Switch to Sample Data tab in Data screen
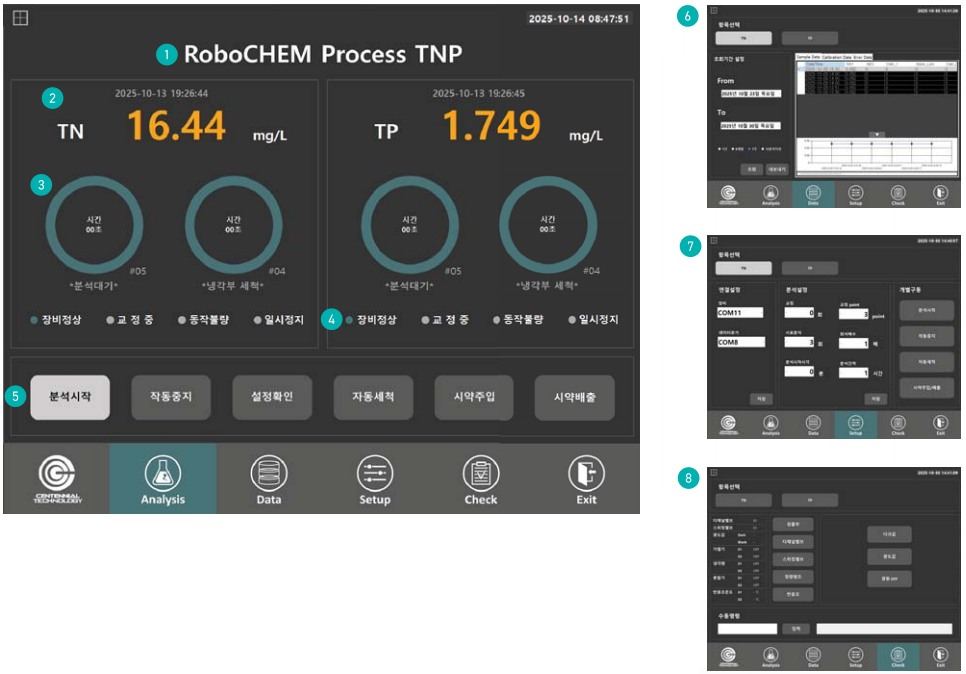966x674 pixels. pos(808,57)
